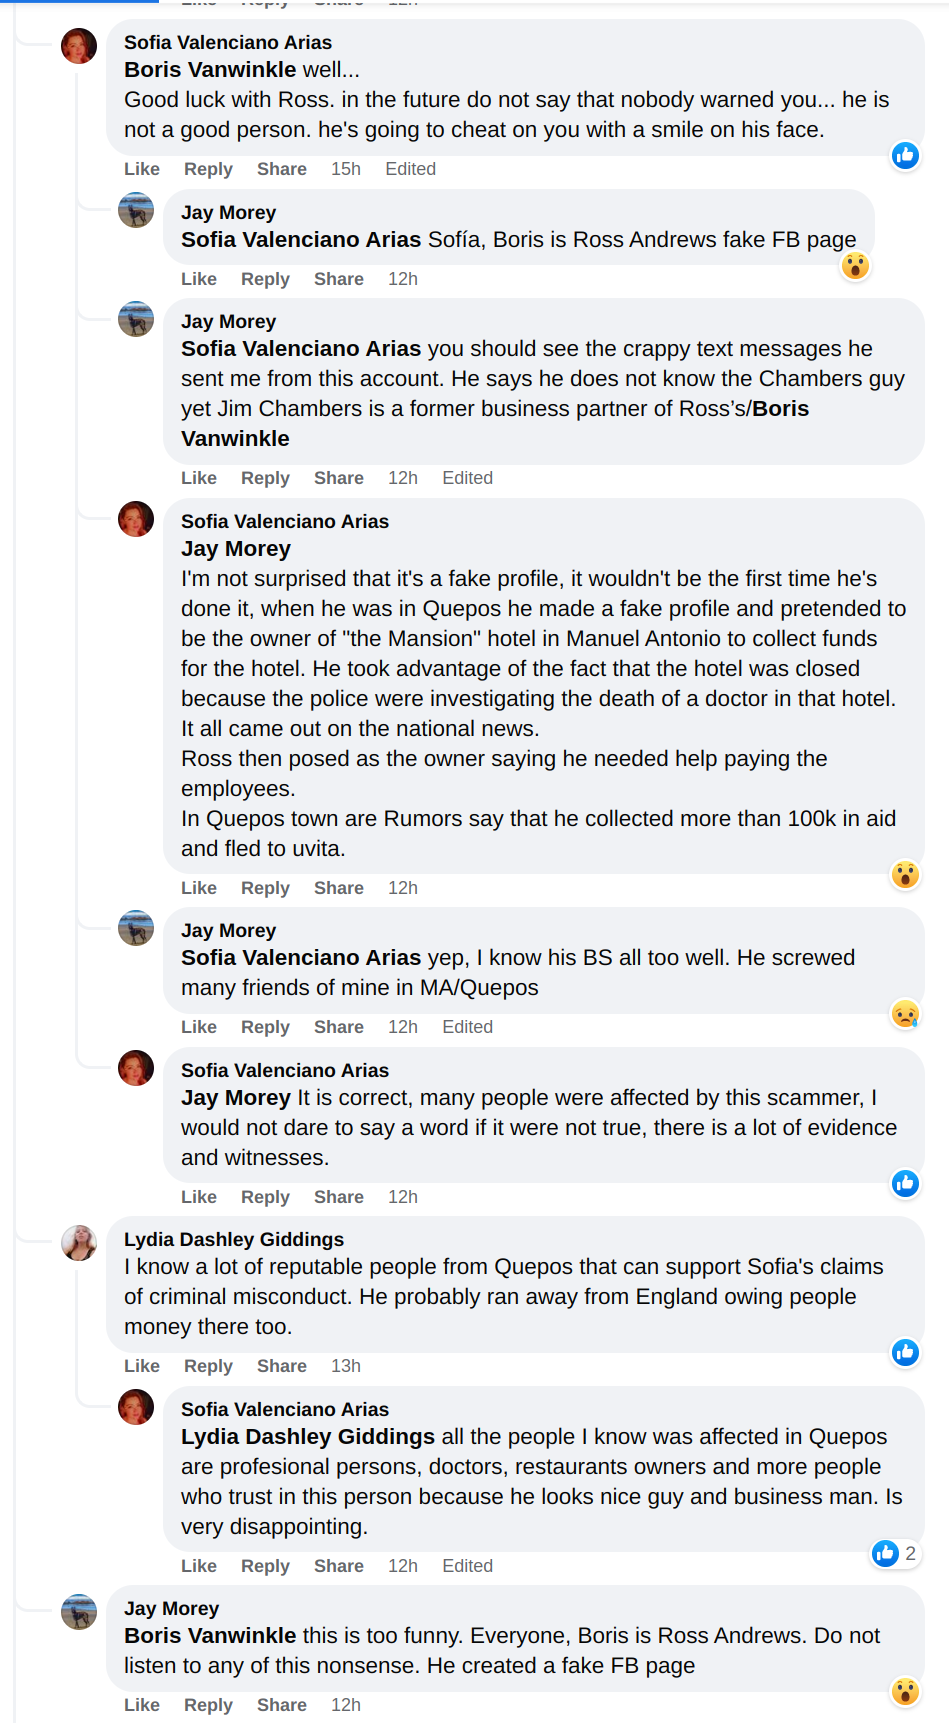Click thumbs-up reaction on Lydia's comment
The image size is (949, 1723).
point(905,1353)
